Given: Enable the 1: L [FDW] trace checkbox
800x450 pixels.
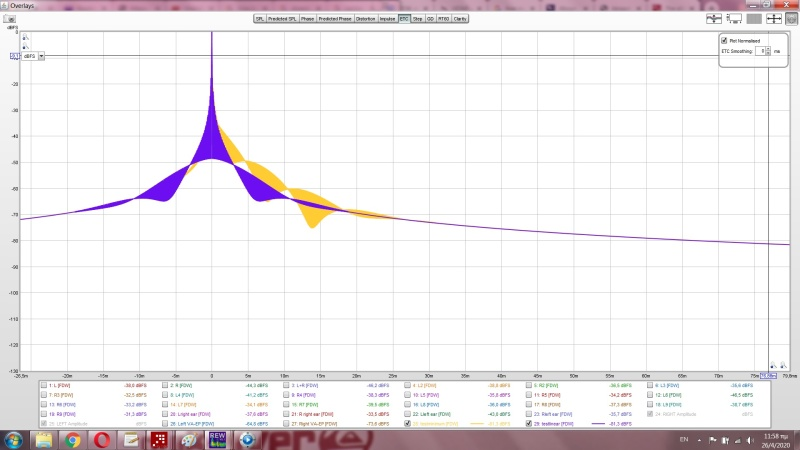Looking at the screenshot, I should tap(43, 385).
